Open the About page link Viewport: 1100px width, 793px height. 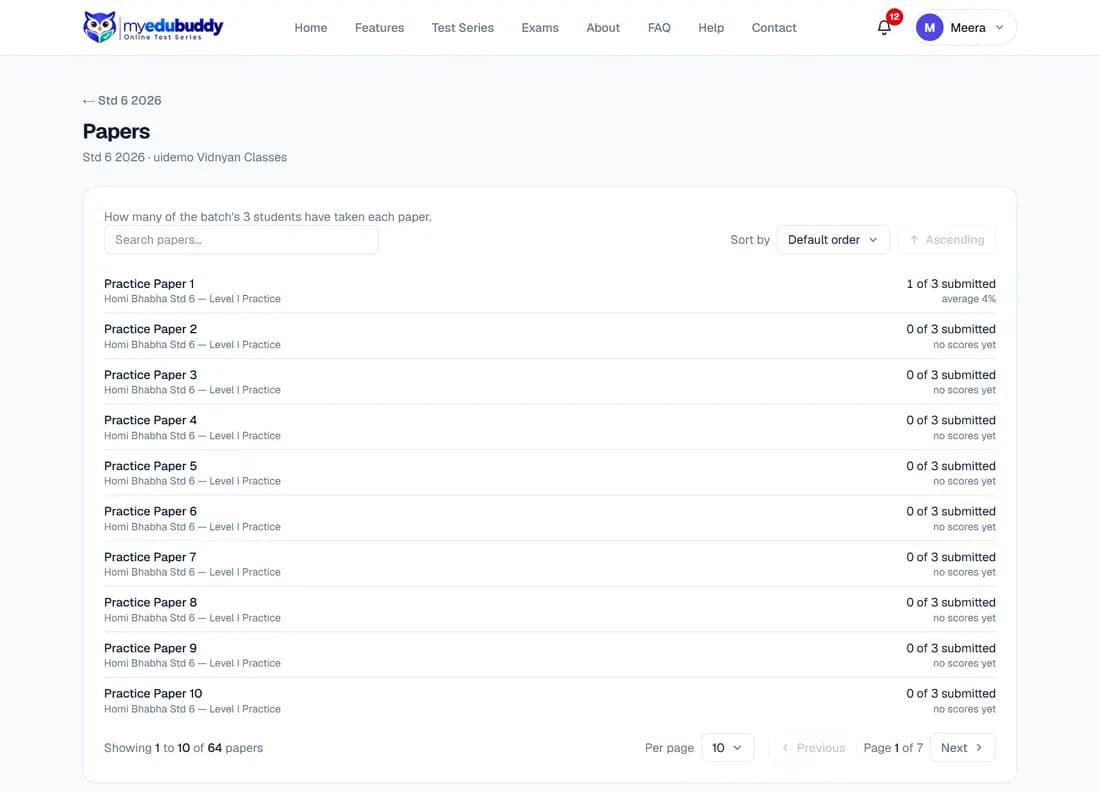pos(603,27)
